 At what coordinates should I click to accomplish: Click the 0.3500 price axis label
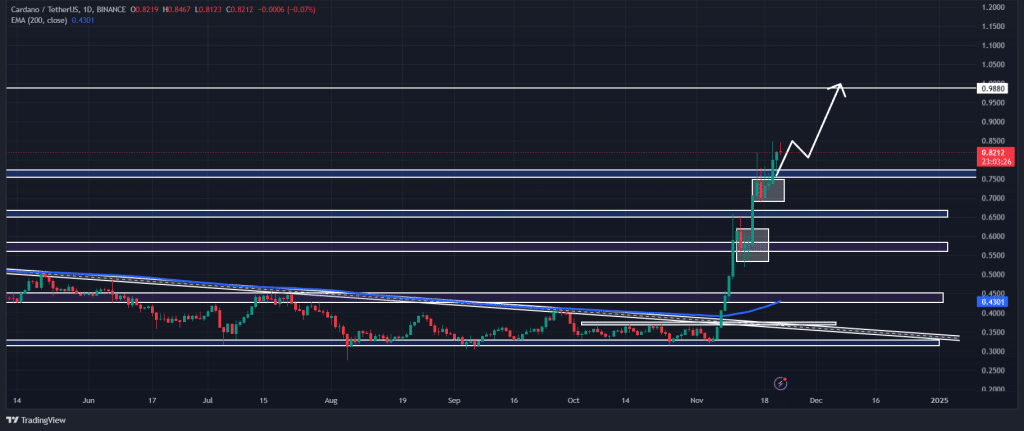[x=991, y=332]
